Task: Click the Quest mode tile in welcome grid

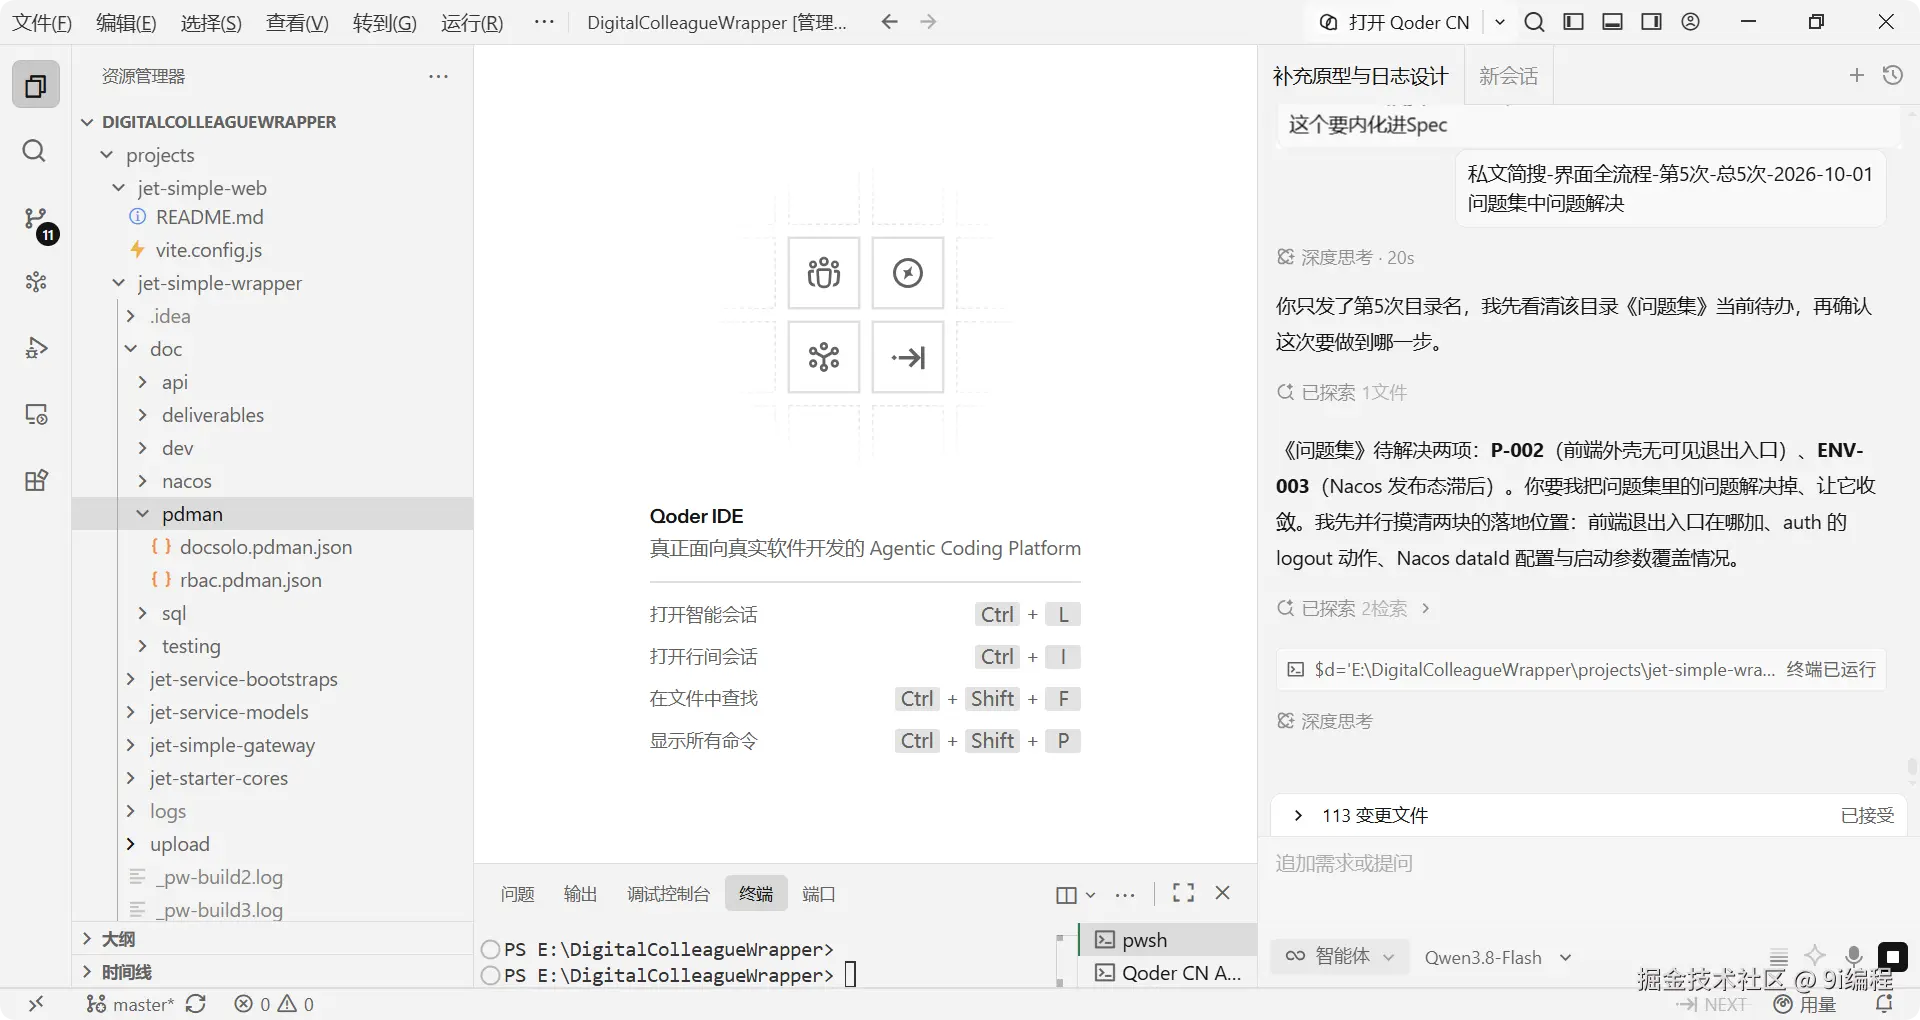Action: tap(908, 273)
